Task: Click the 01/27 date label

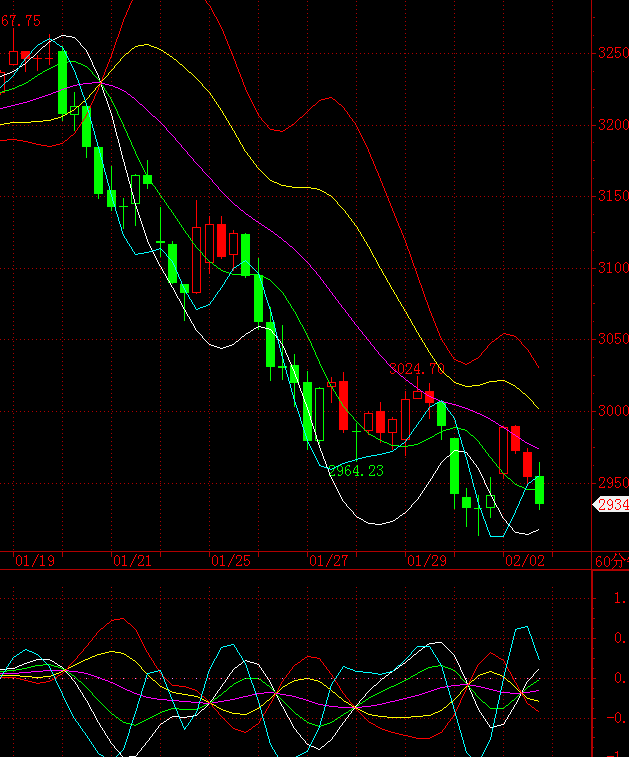Action: tap(328, 561)
